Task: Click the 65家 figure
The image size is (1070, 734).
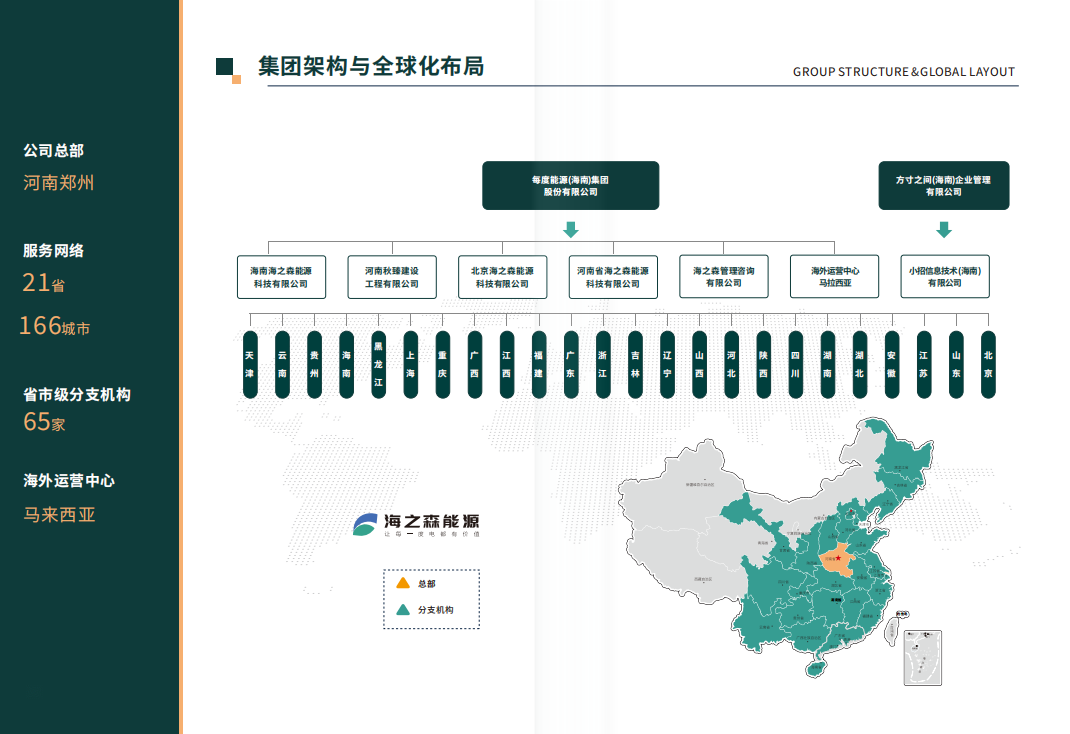Action: tap(44, 422)
